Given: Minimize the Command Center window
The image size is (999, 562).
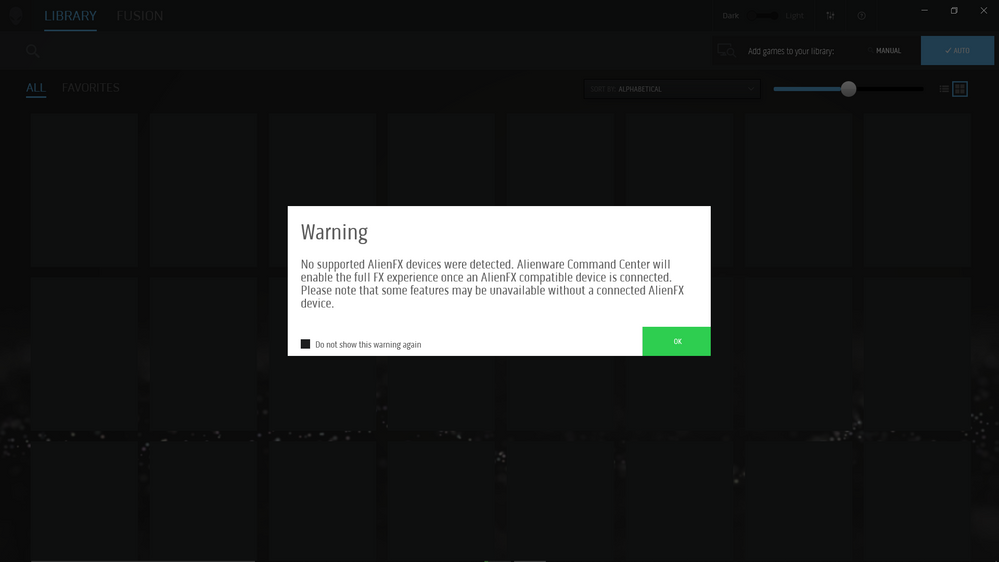Looking at the screenshot, I should click(924, 11).
